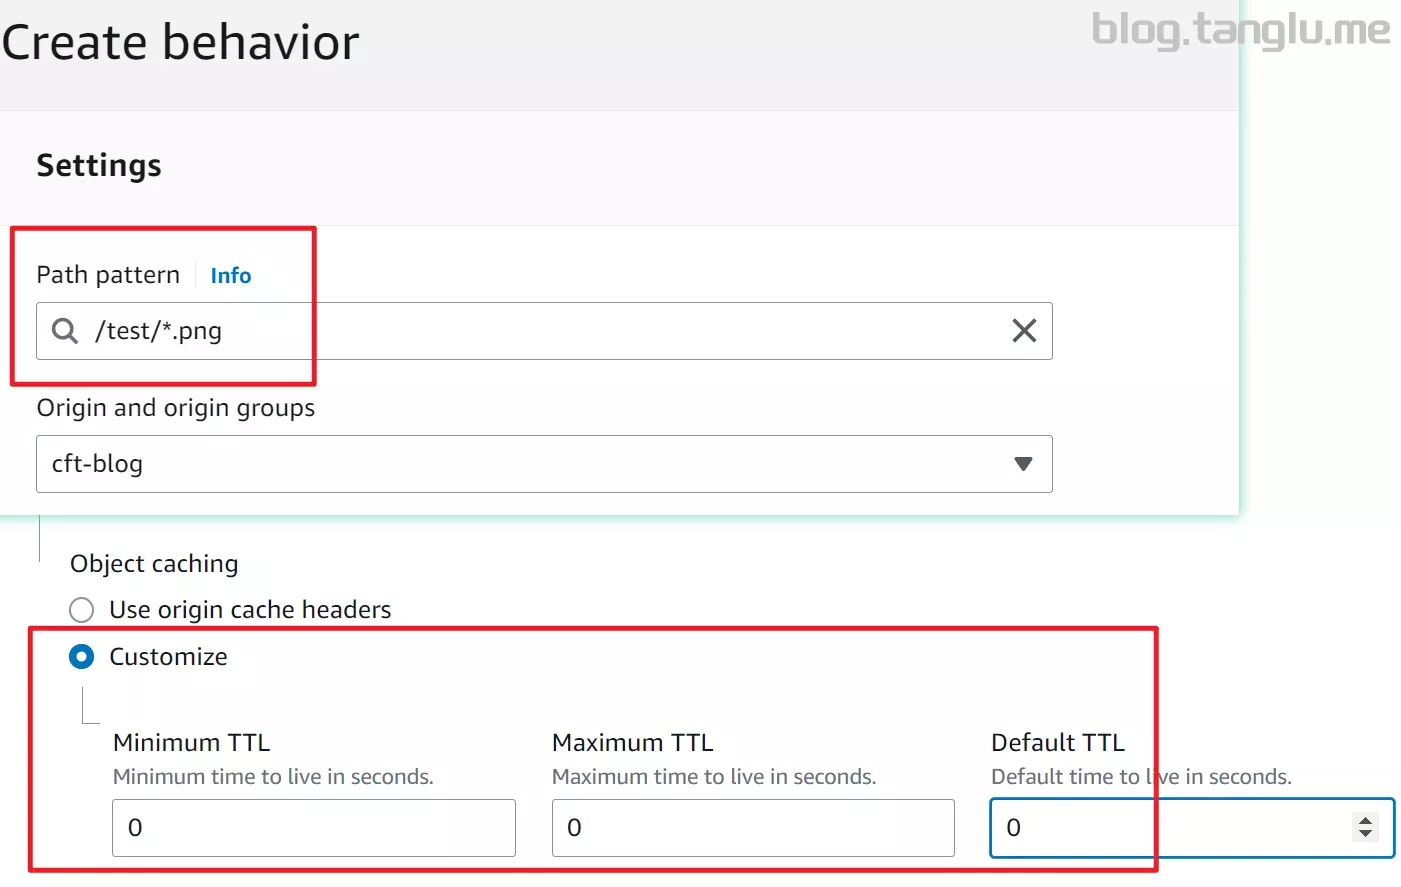Increase Default TTL with the up stepper arrow
The image size is (1401, 887).
click(1365, 820)
